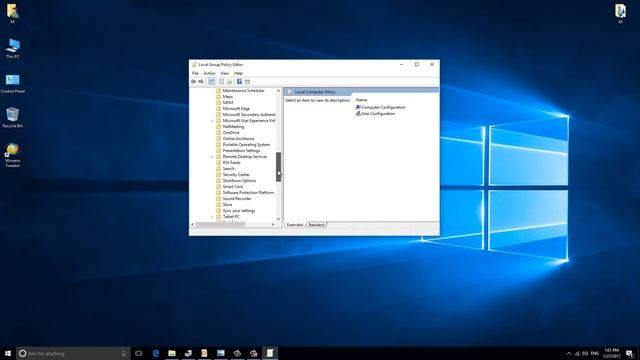
Task: Click the tree scrollbar down arrow
Action: click(x=279, y=219)
